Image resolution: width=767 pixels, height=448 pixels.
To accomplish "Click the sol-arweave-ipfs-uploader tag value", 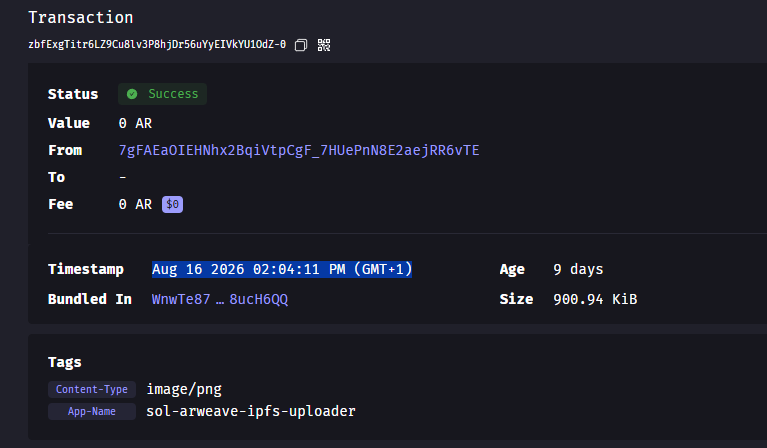I will coord(251,411).
